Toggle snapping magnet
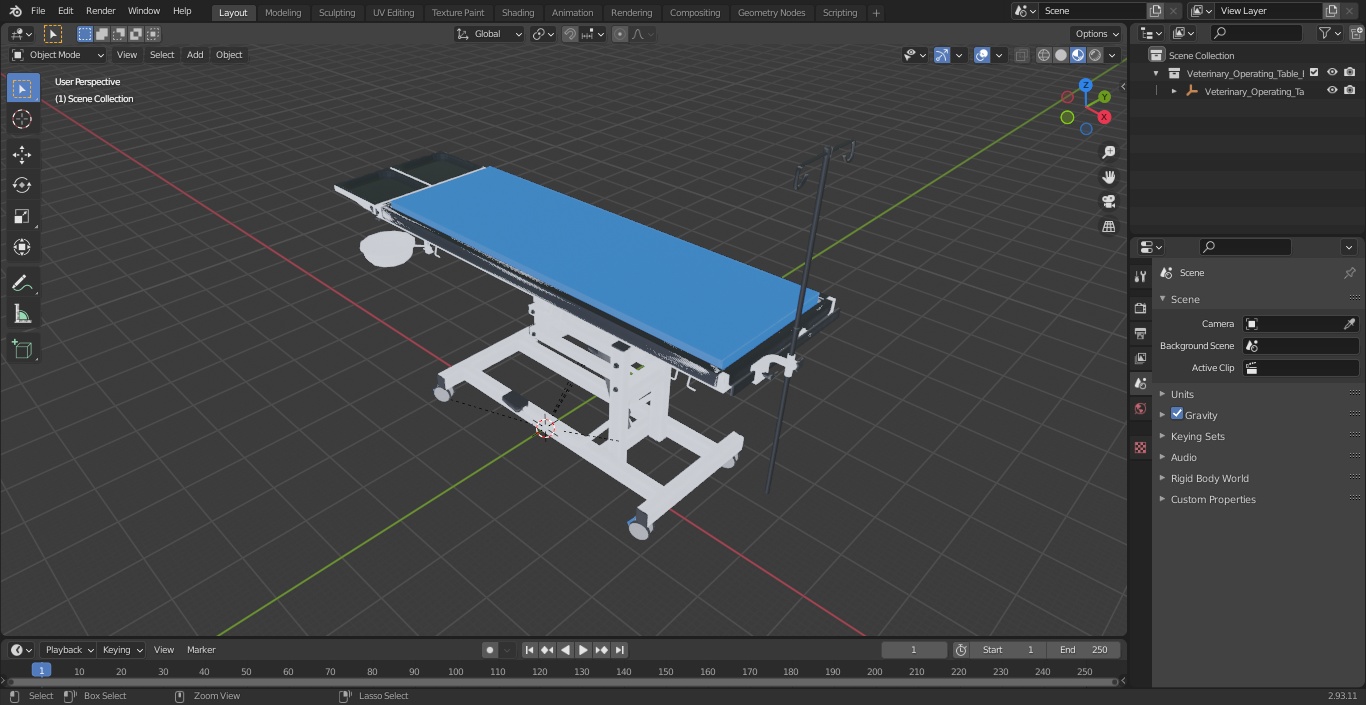The image size is (1366, 705). pos(570,34)
